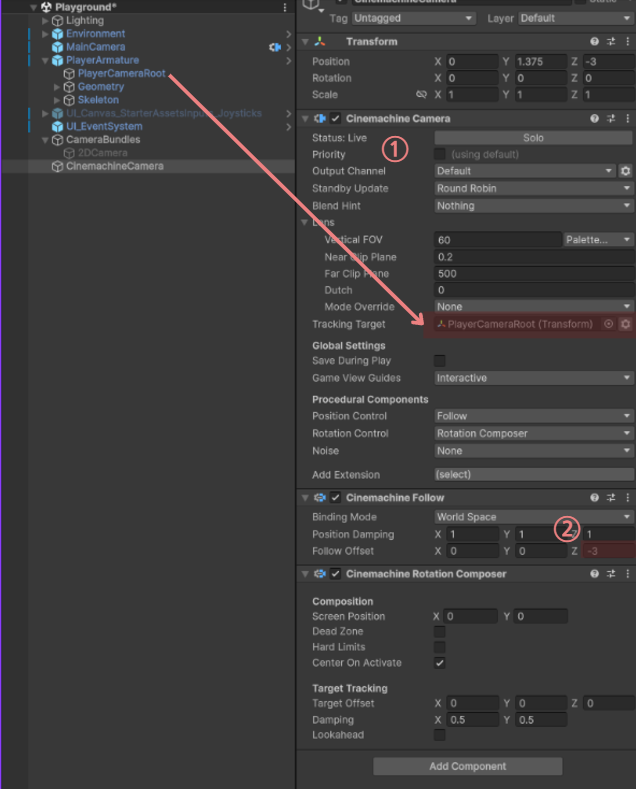
Task: Open PlayerArmature prefab with right chevron
Action: (288, 61)
